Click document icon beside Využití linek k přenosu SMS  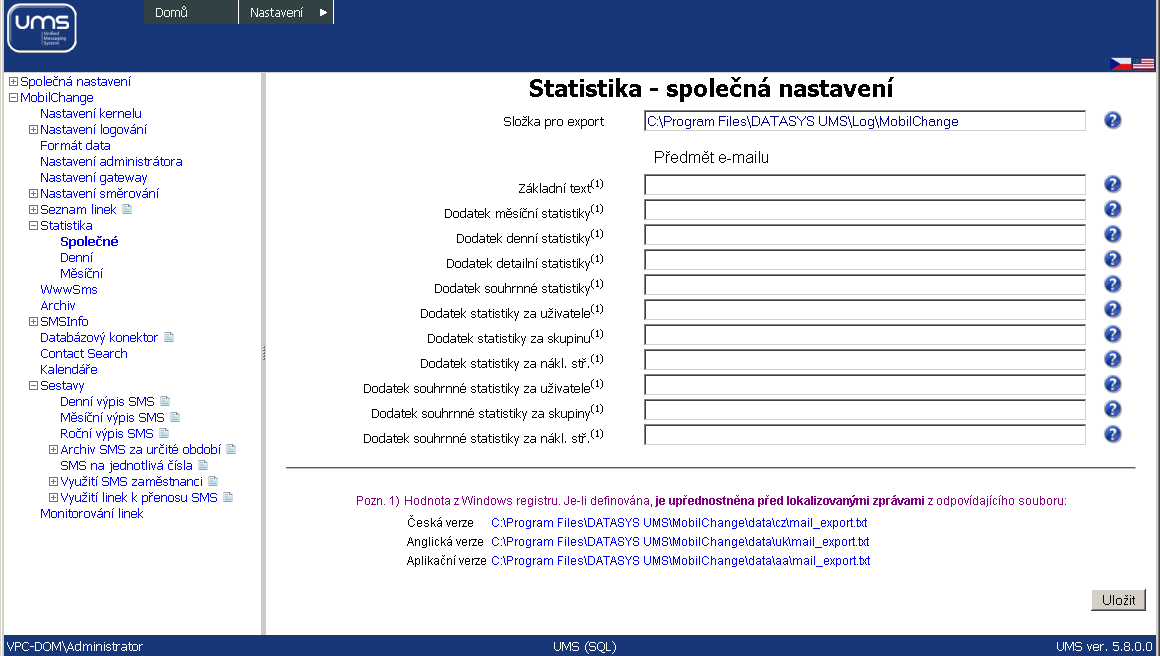[x=228, y=498]
